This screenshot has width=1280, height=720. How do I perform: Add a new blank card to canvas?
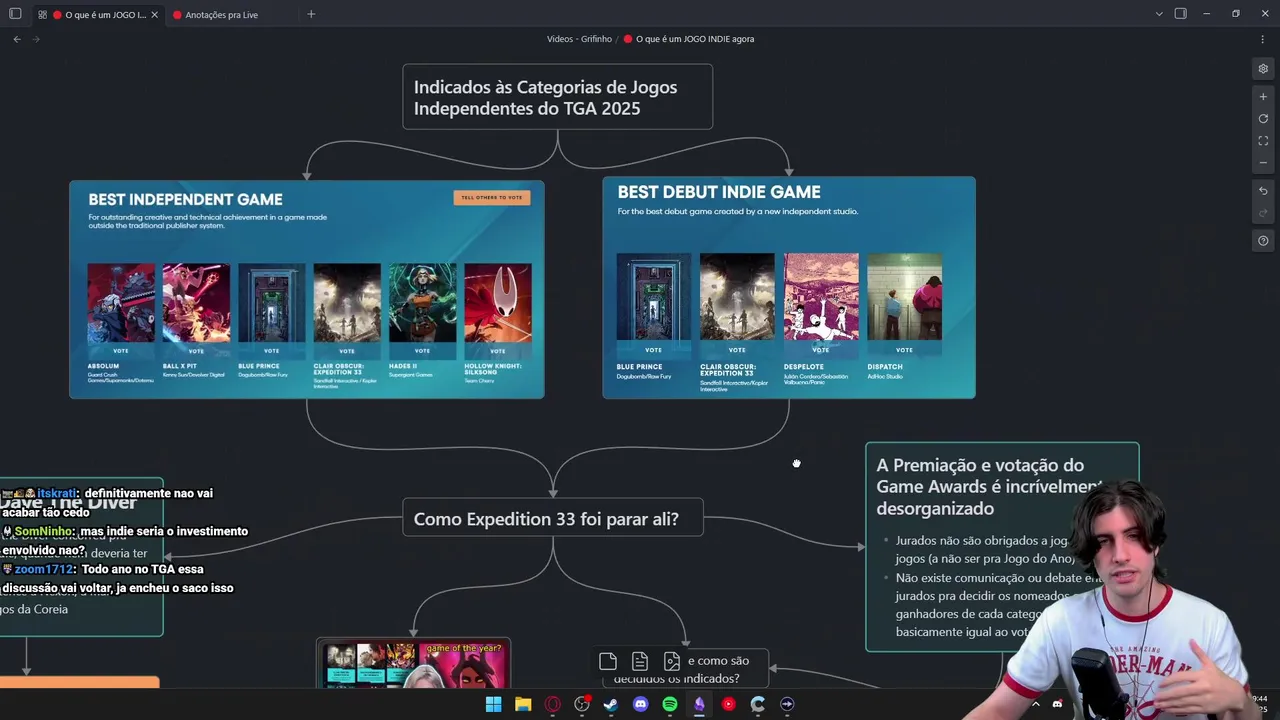(x=608, y=661)
